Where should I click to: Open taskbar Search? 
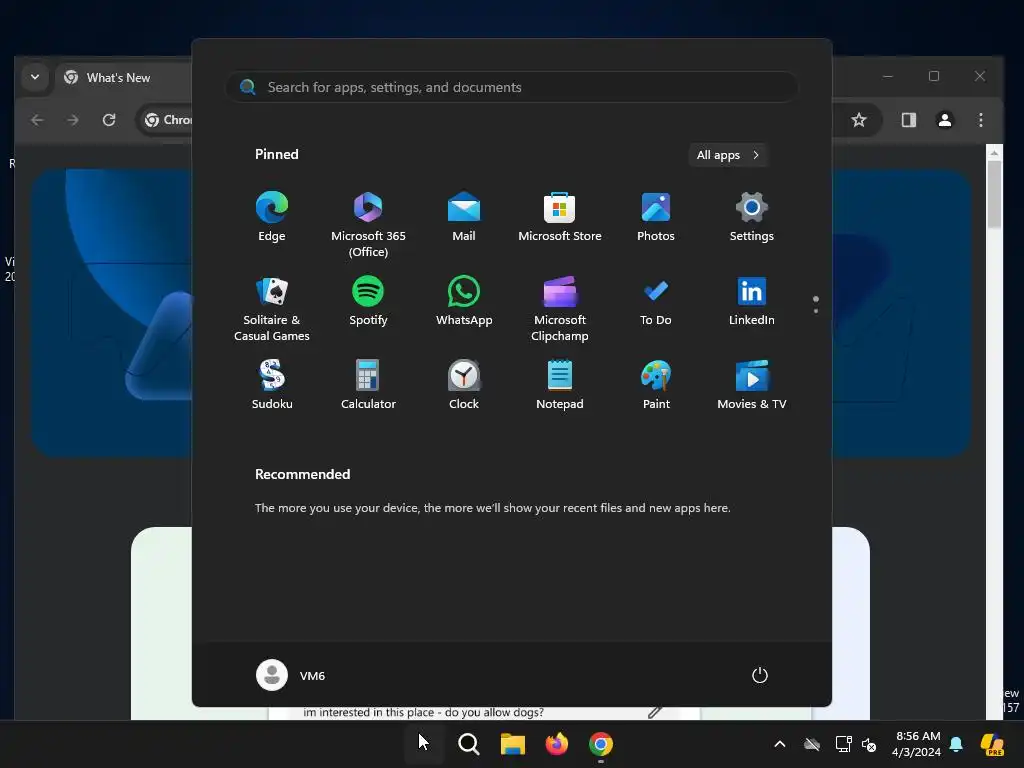tap(468, 743)
